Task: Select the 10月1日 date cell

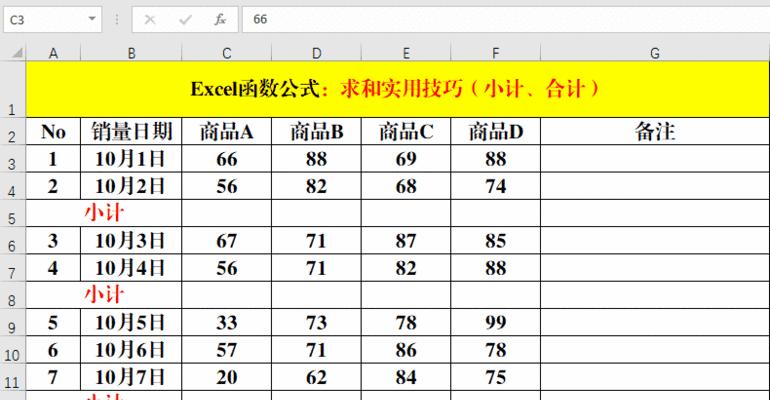Action: (x=131, y=159)
